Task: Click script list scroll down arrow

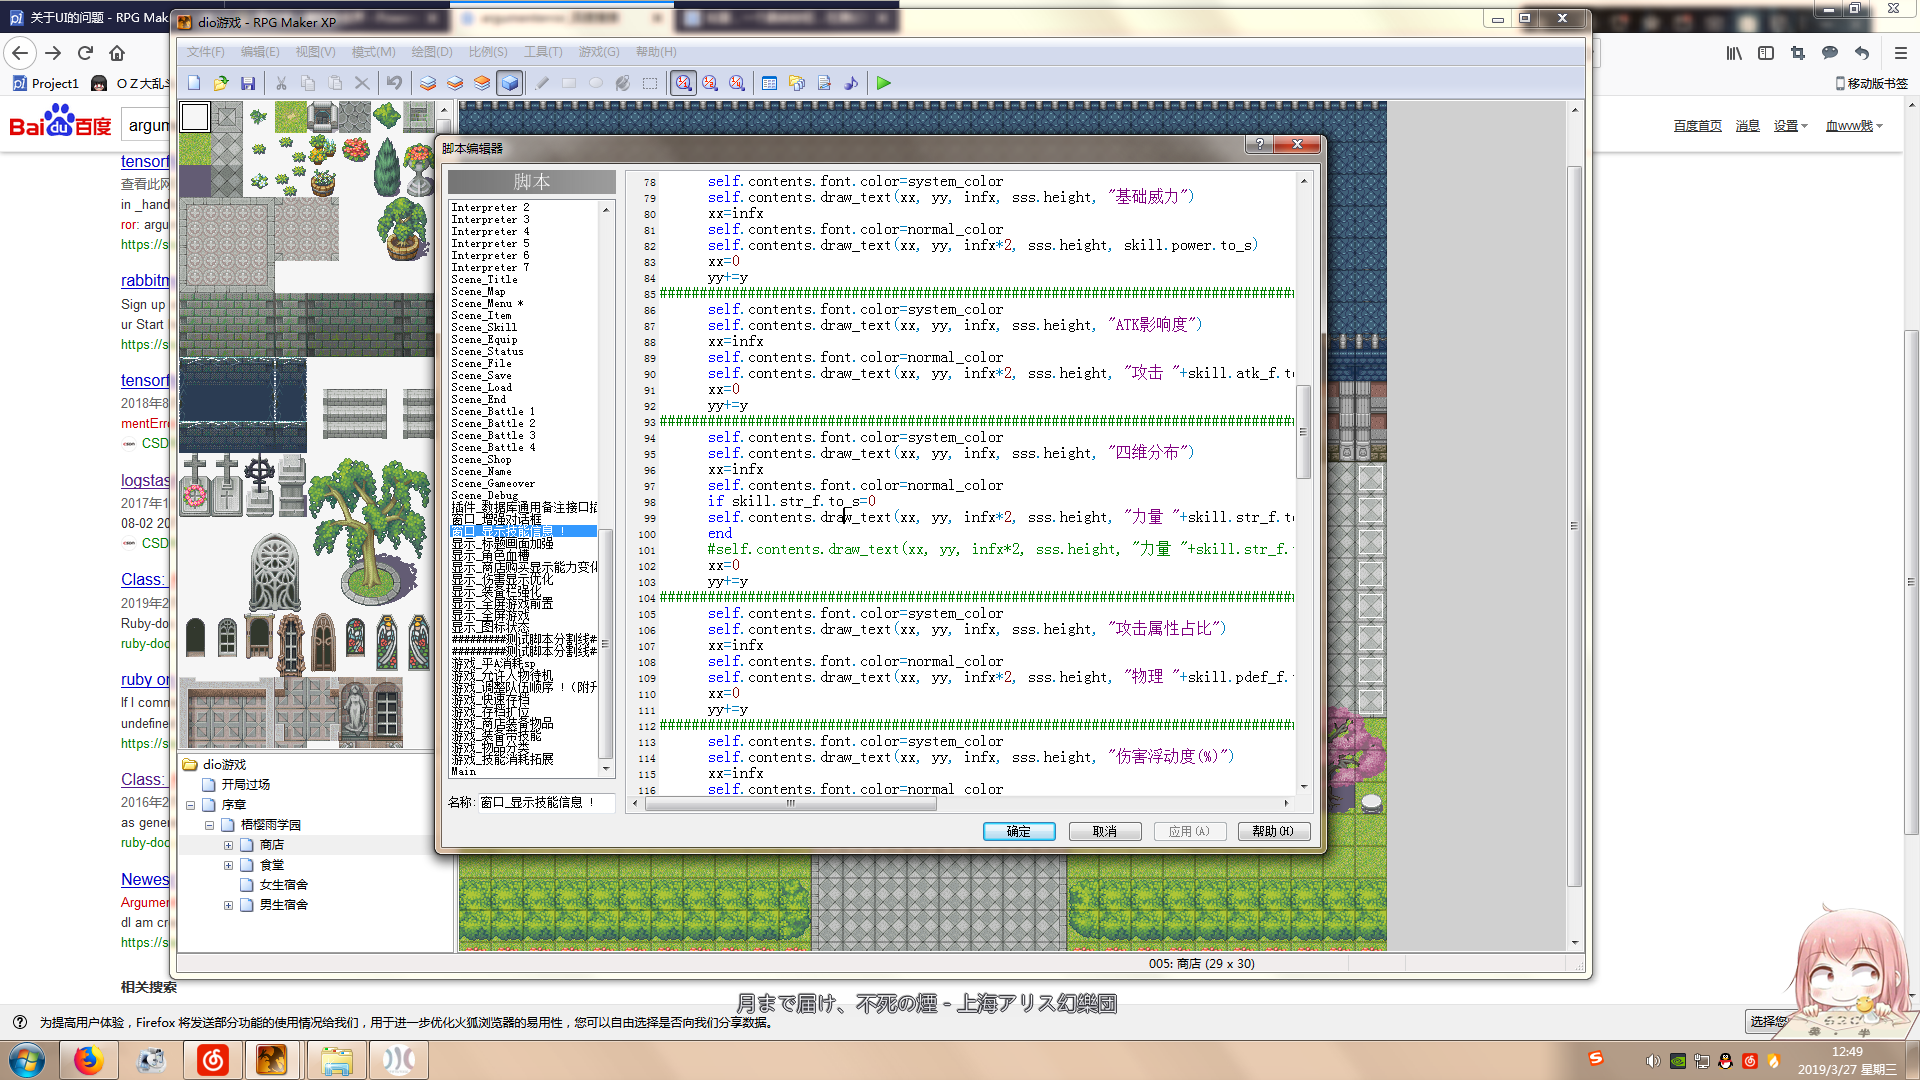Action: pyautogui.click(x=606, y=768)
